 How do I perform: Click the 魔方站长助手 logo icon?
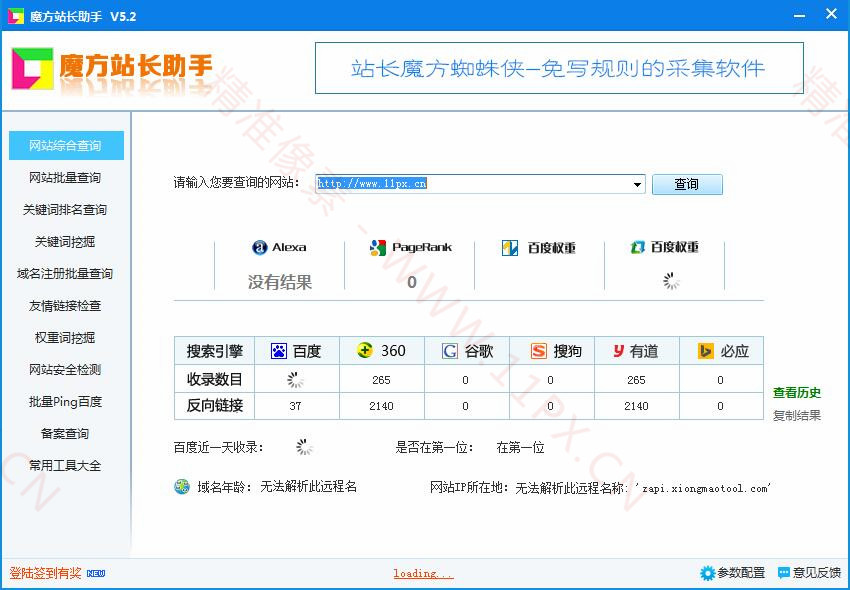click(33, 69)
